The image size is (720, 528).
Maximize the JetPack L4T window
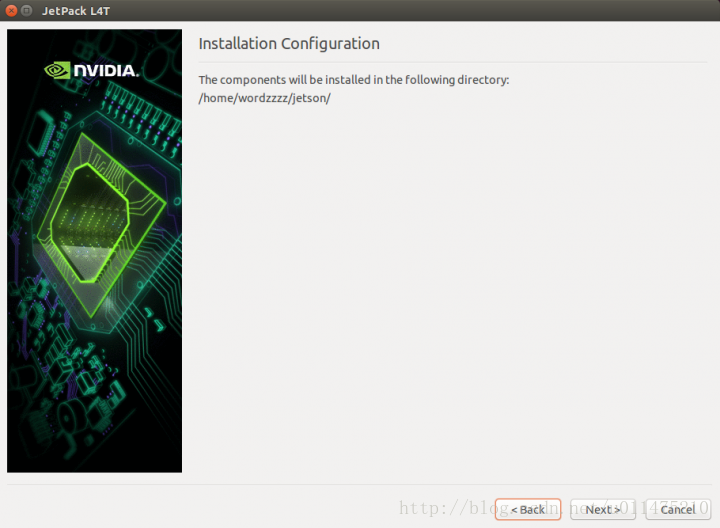(27, 11)
